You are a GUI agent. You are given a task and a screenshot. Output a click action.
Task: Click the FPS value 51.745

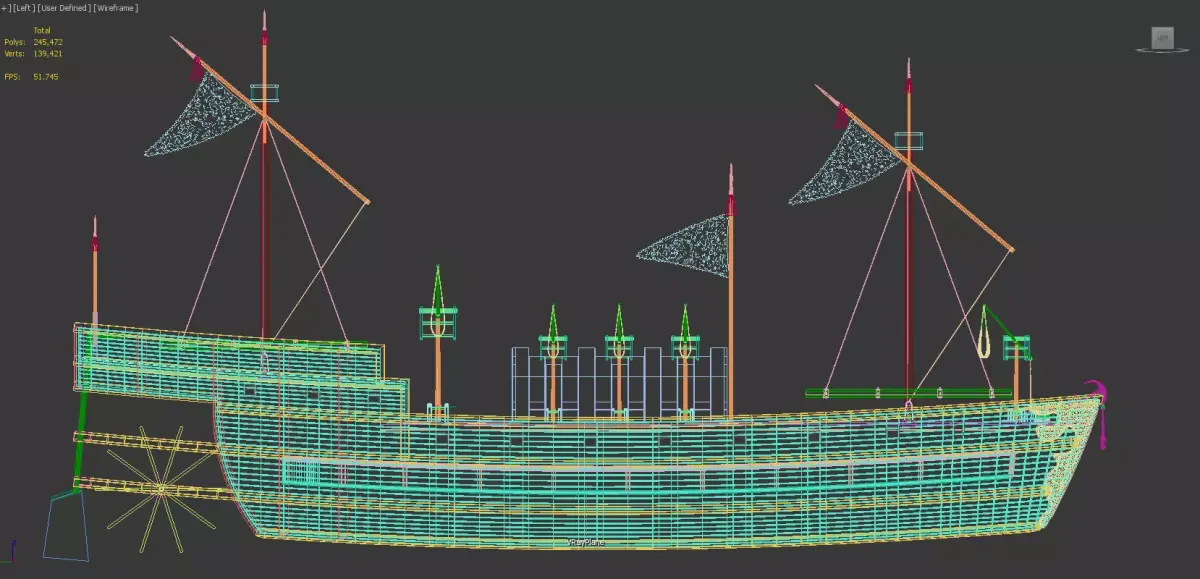[x=46, y=77]
